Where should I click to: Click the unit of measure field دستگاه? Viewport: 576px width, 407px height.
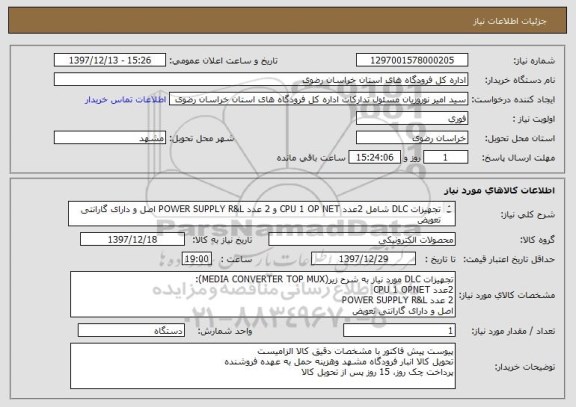click(131, 331)
